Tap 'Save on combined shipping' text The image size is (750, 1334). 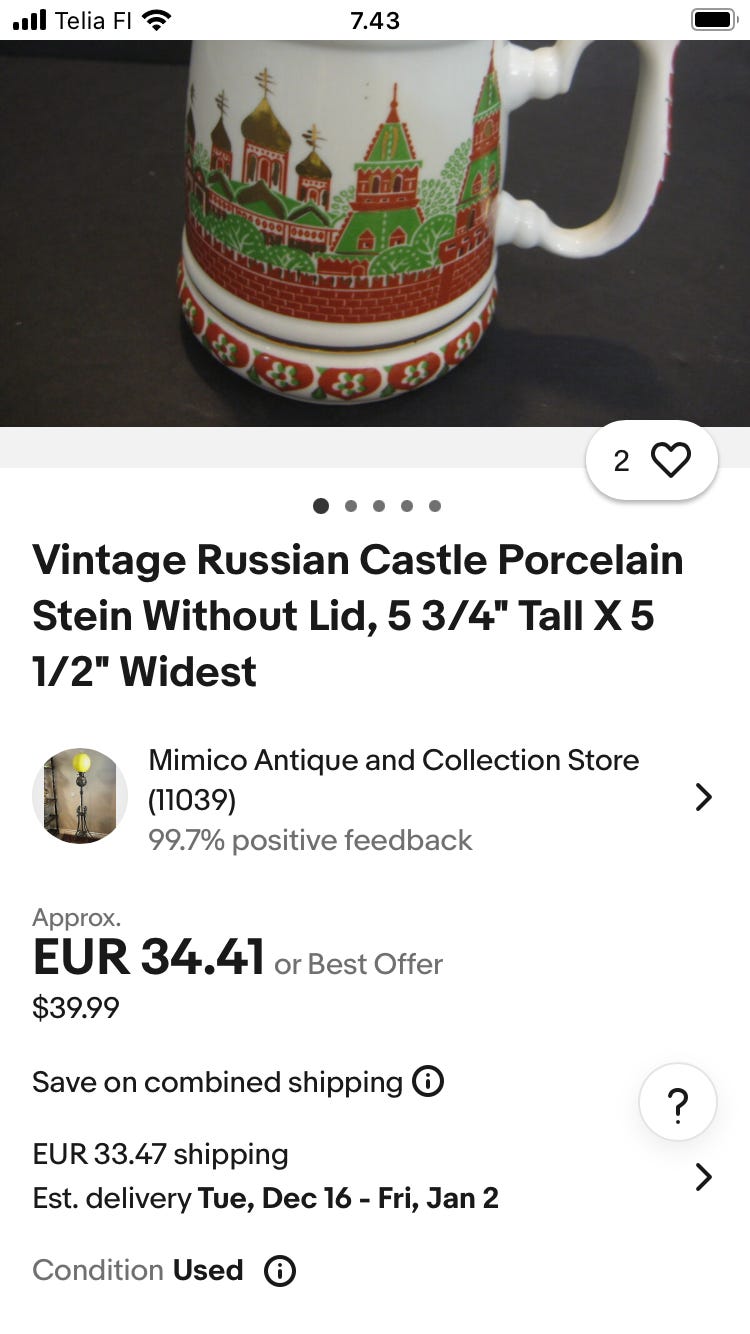point(217,1082)
